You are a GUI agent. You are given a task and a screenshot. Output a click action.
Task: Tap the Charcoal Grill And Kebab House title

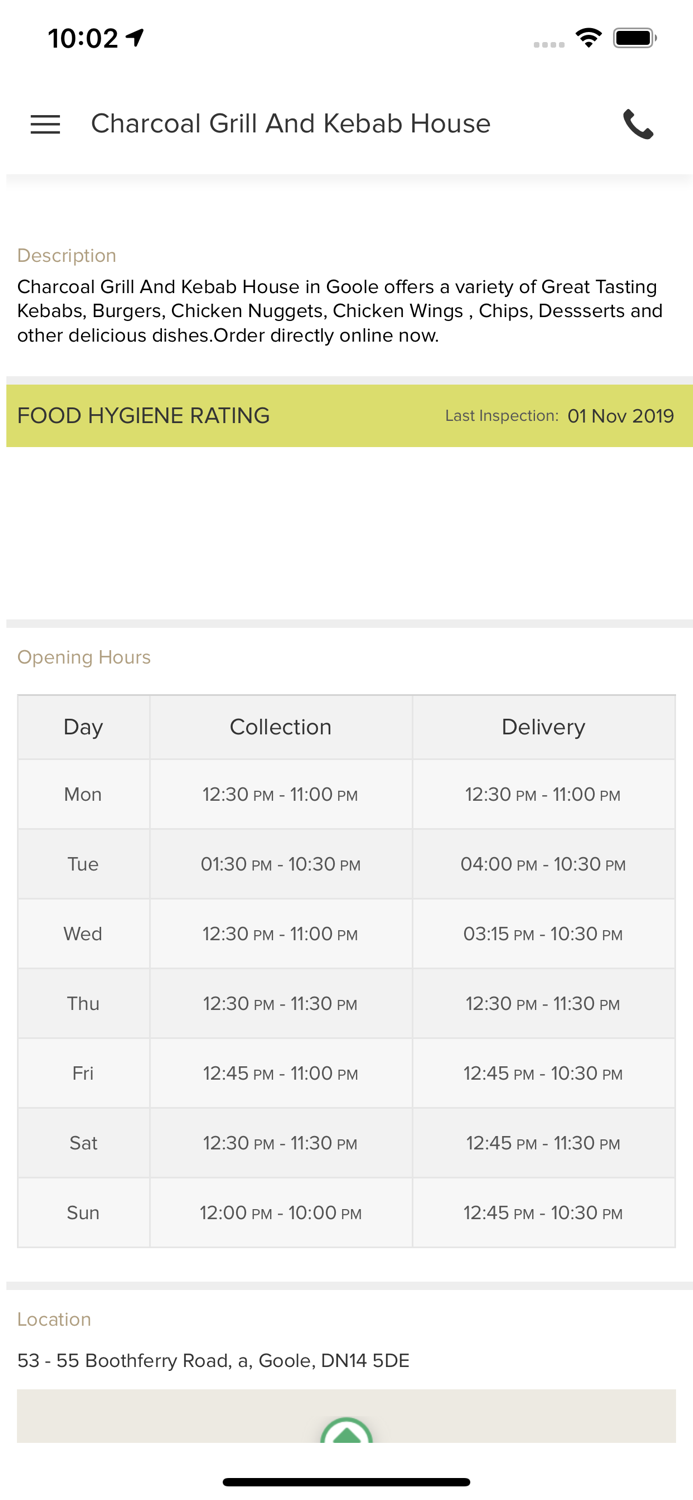coord(291,124)
